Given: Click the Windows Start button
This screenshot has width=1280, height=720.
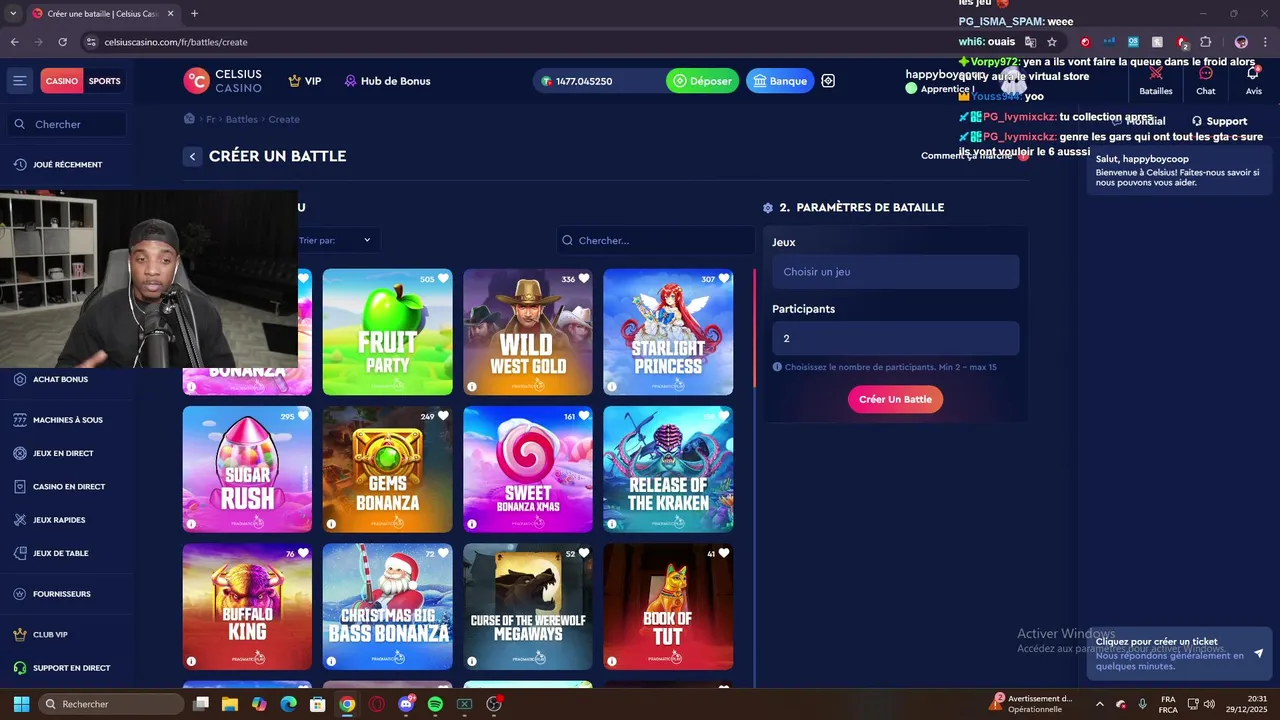Looking at the screenshot, I should [21, 704].
